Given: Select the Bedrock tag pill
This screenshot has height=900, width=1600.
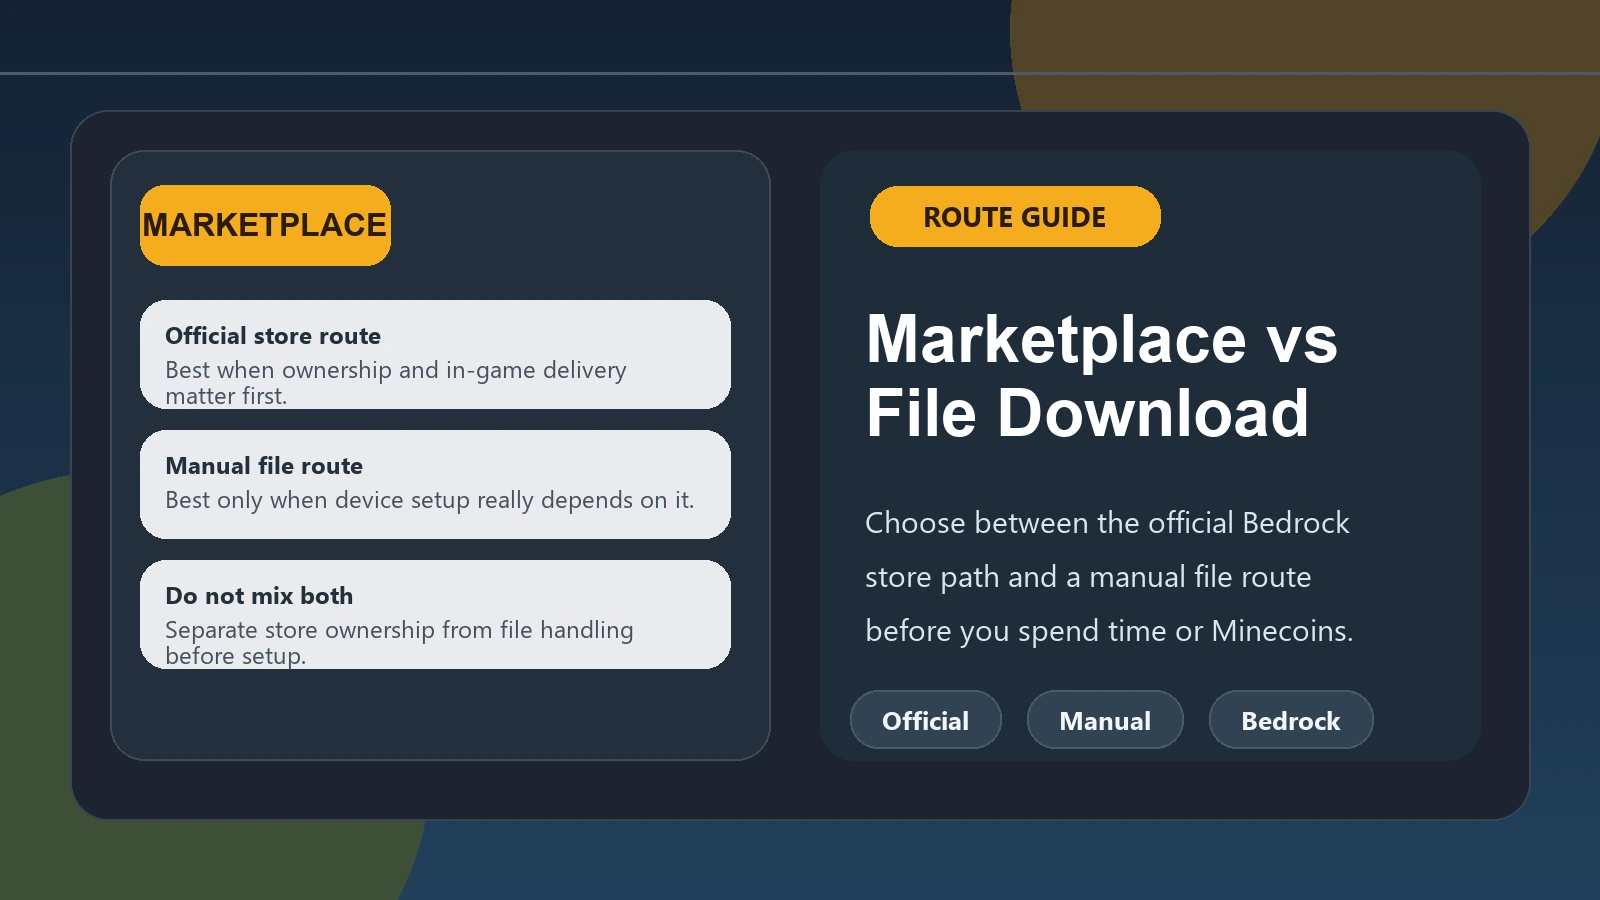Looking at the screenshot, I should 1291,720.
